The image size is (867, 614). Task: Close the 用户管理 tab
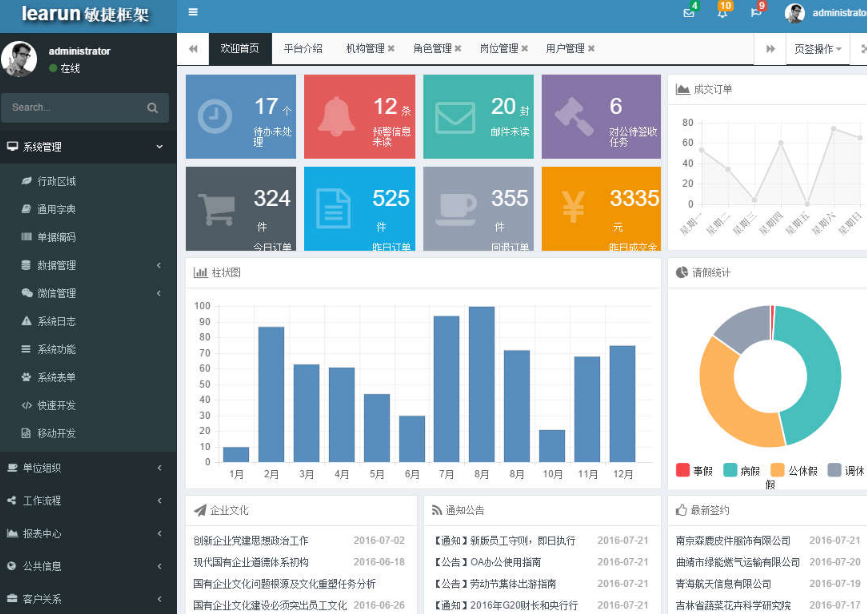tap(591, 48)
